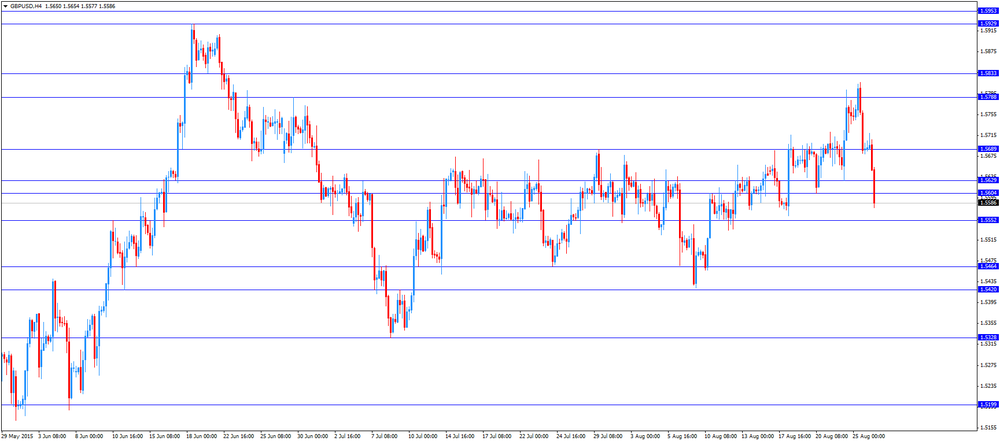Click the 1.5155 price axis tick
1000x441 pixels.
pos(987,428)
